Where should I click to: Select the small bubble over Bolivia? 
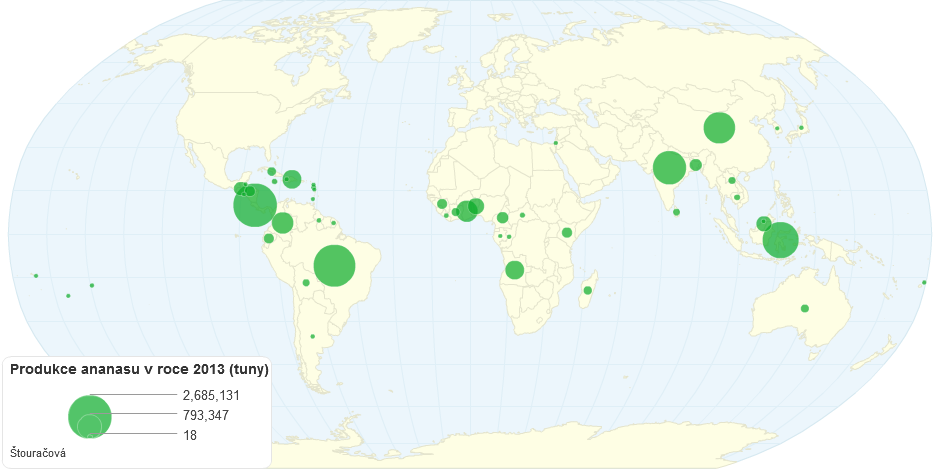pos(306,283)
